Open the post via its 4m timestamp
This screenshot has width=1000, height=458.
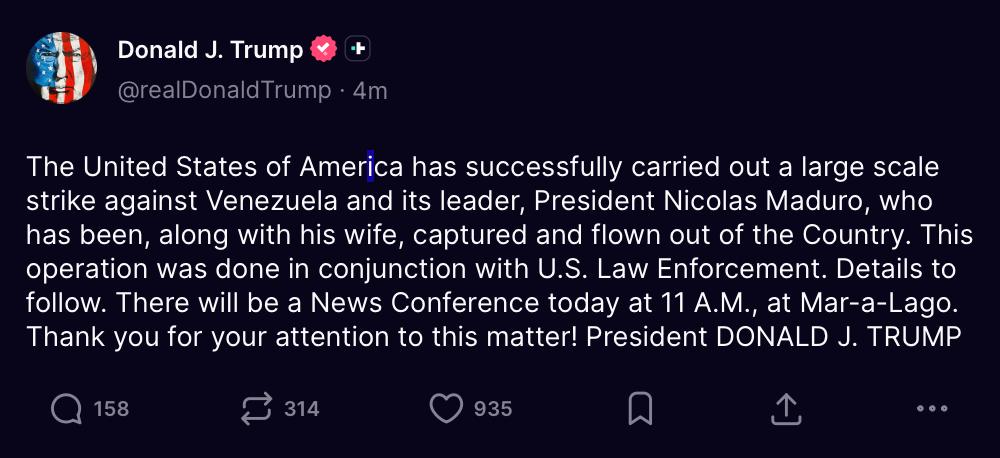coord(370,90)
